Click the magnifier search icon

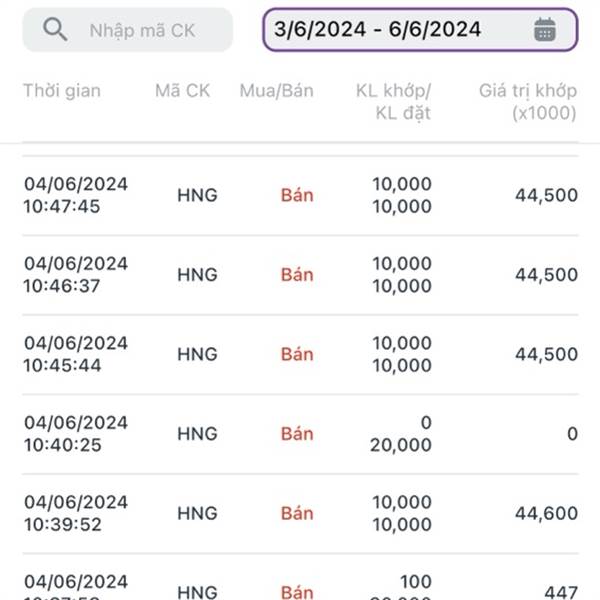tap(55, 29)
